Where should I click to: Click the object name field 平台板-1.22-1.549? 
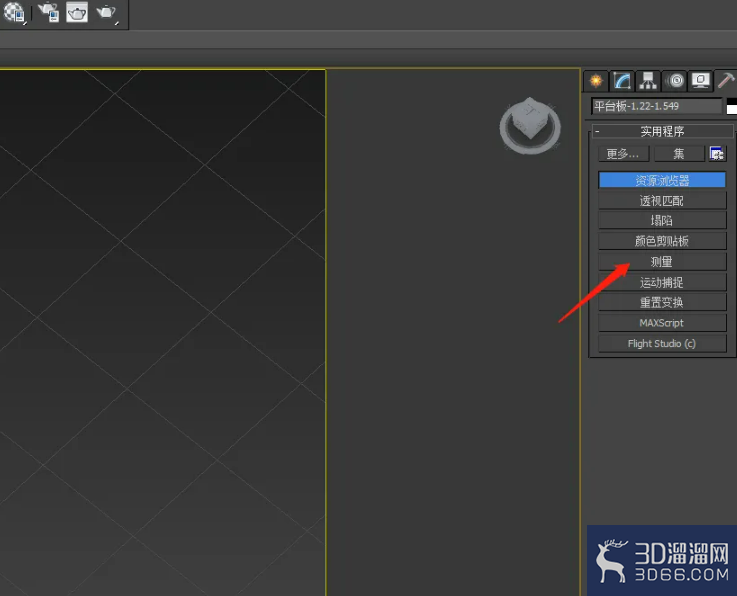click(x=657, y=106)
